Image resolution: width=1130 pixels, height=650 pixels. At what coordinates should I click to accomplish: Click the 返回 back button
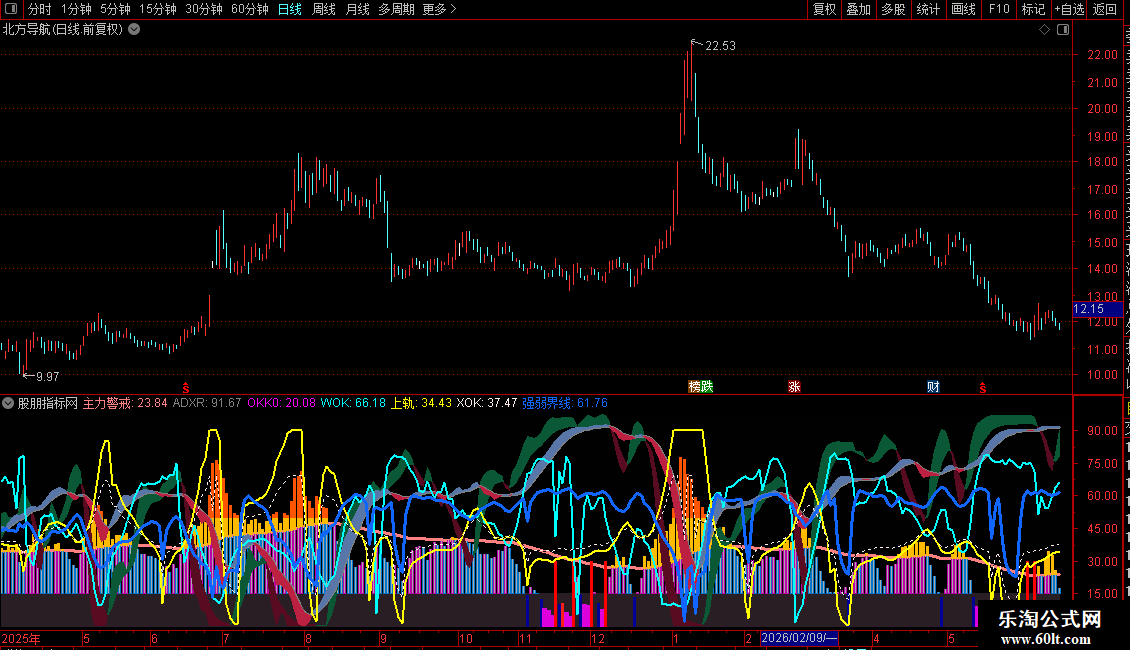click(1104, 9)
